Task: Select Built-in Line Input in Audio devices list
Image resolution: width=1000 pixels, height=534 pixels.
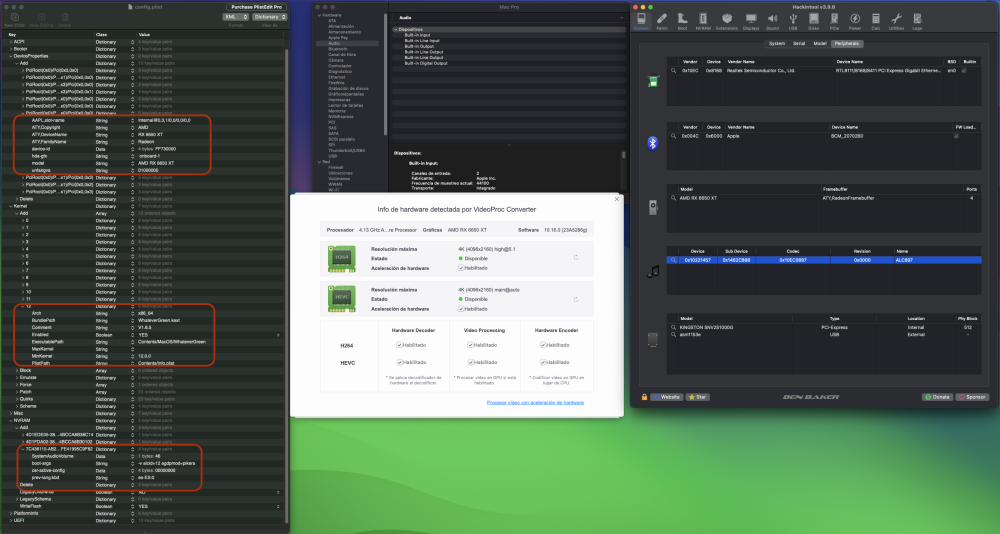Action: pos(422,41)
